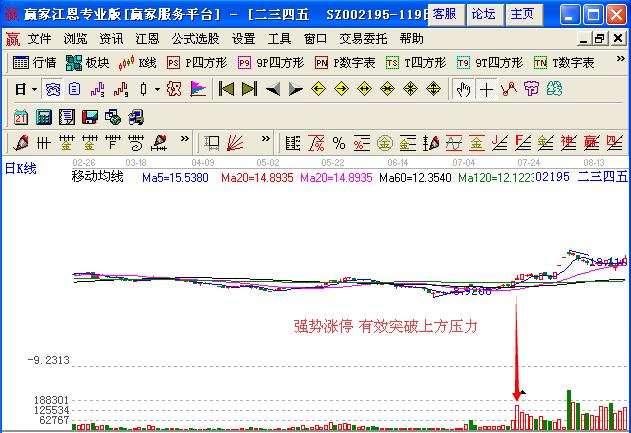Click the calendar date icon
Screen dimensions: 631x433
tap(21, 116)
